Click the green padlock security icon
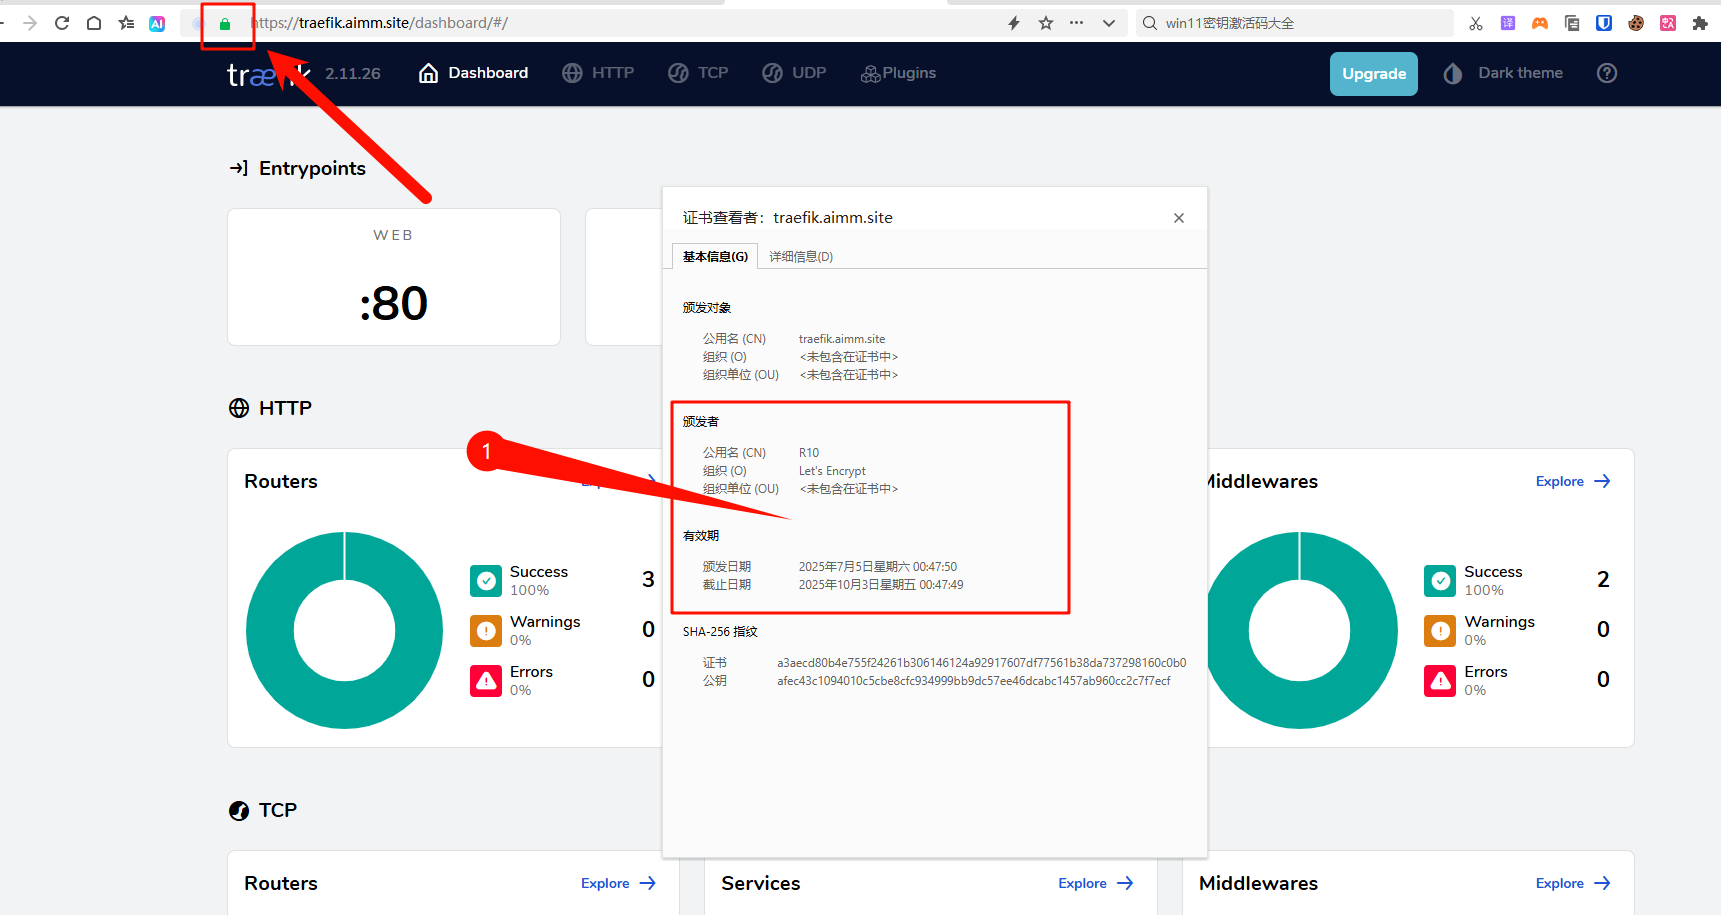 pos(225,24)
